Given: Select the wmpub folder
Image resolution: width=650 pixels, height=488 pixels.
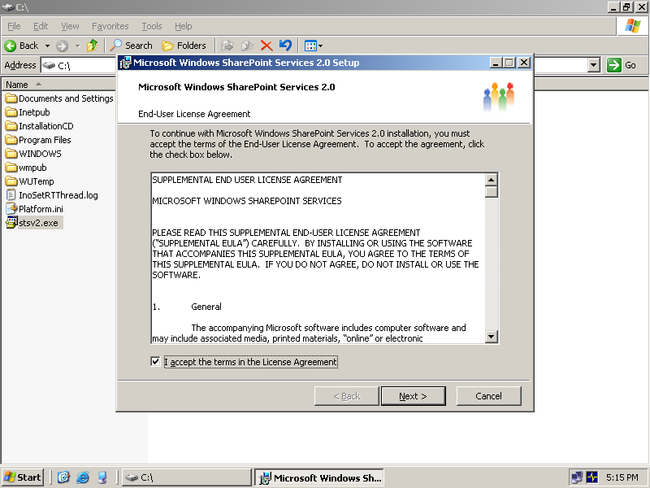Looking at the screenshot, I should pyautogui.click(x=26, y=168).
